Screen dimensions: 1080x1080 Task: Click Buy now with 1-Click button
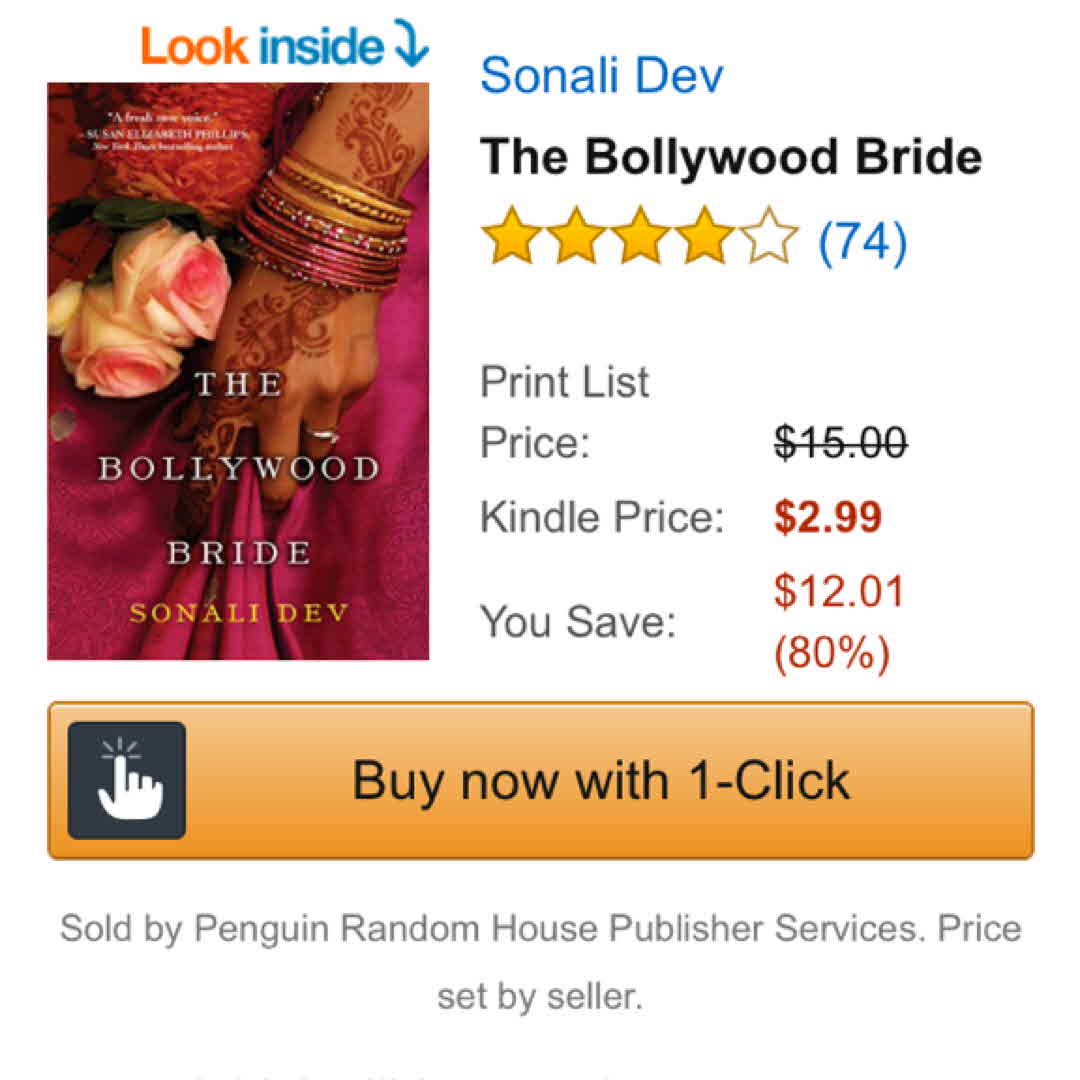(541, 780)
